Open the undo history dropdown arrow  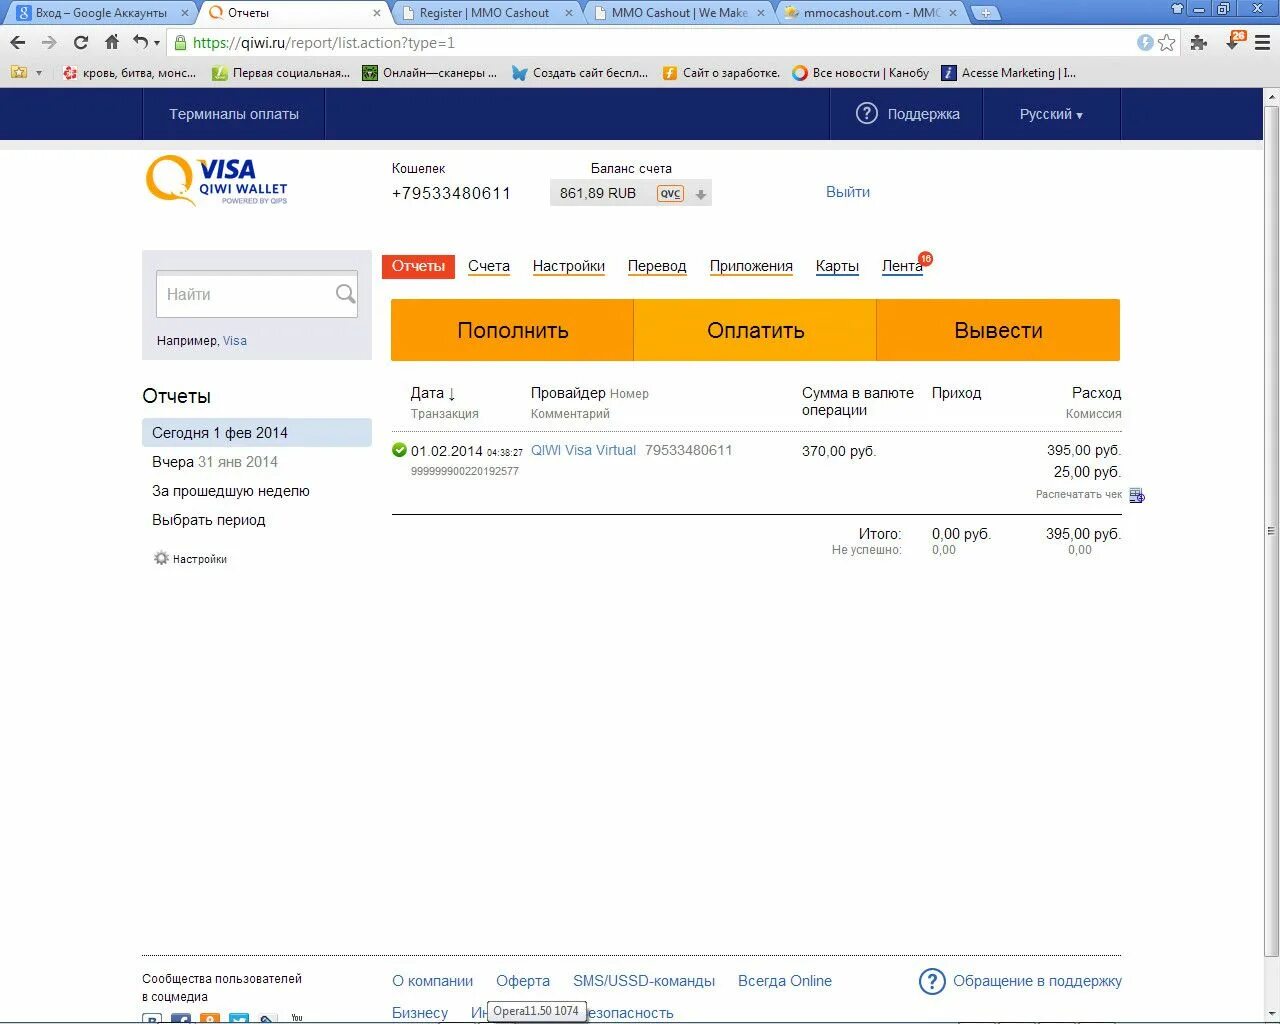[156, 43]
